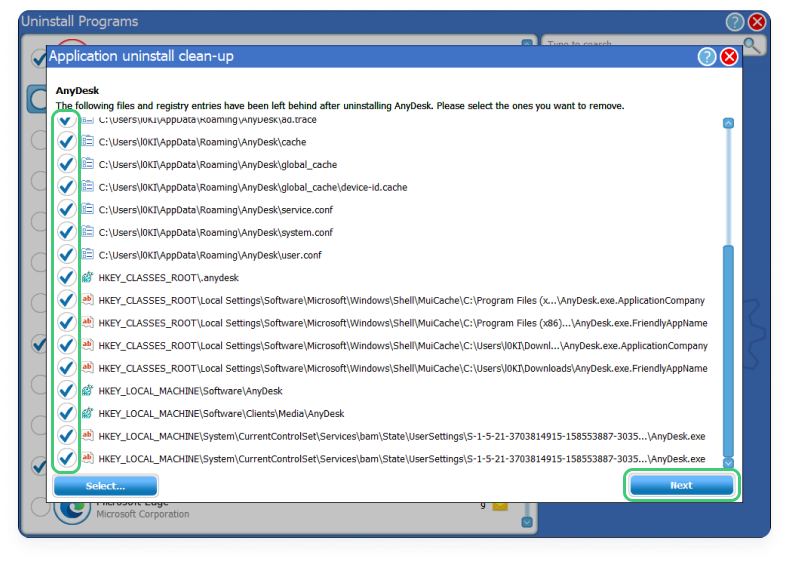The width and height of the screenshot is (789, 564).
Task: Click the file icon beside user.conf
Action: click(88, 255)
